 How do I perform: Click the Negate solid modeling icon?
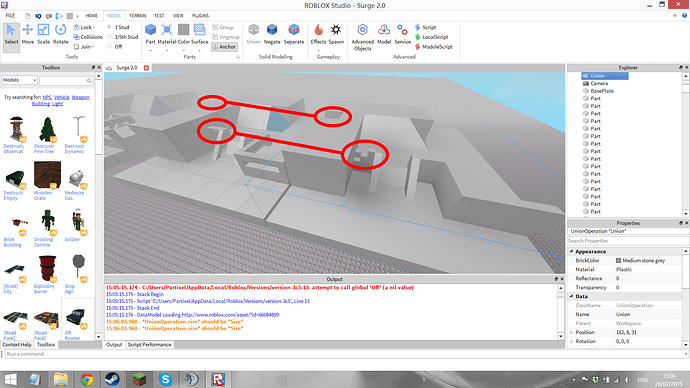272,34
